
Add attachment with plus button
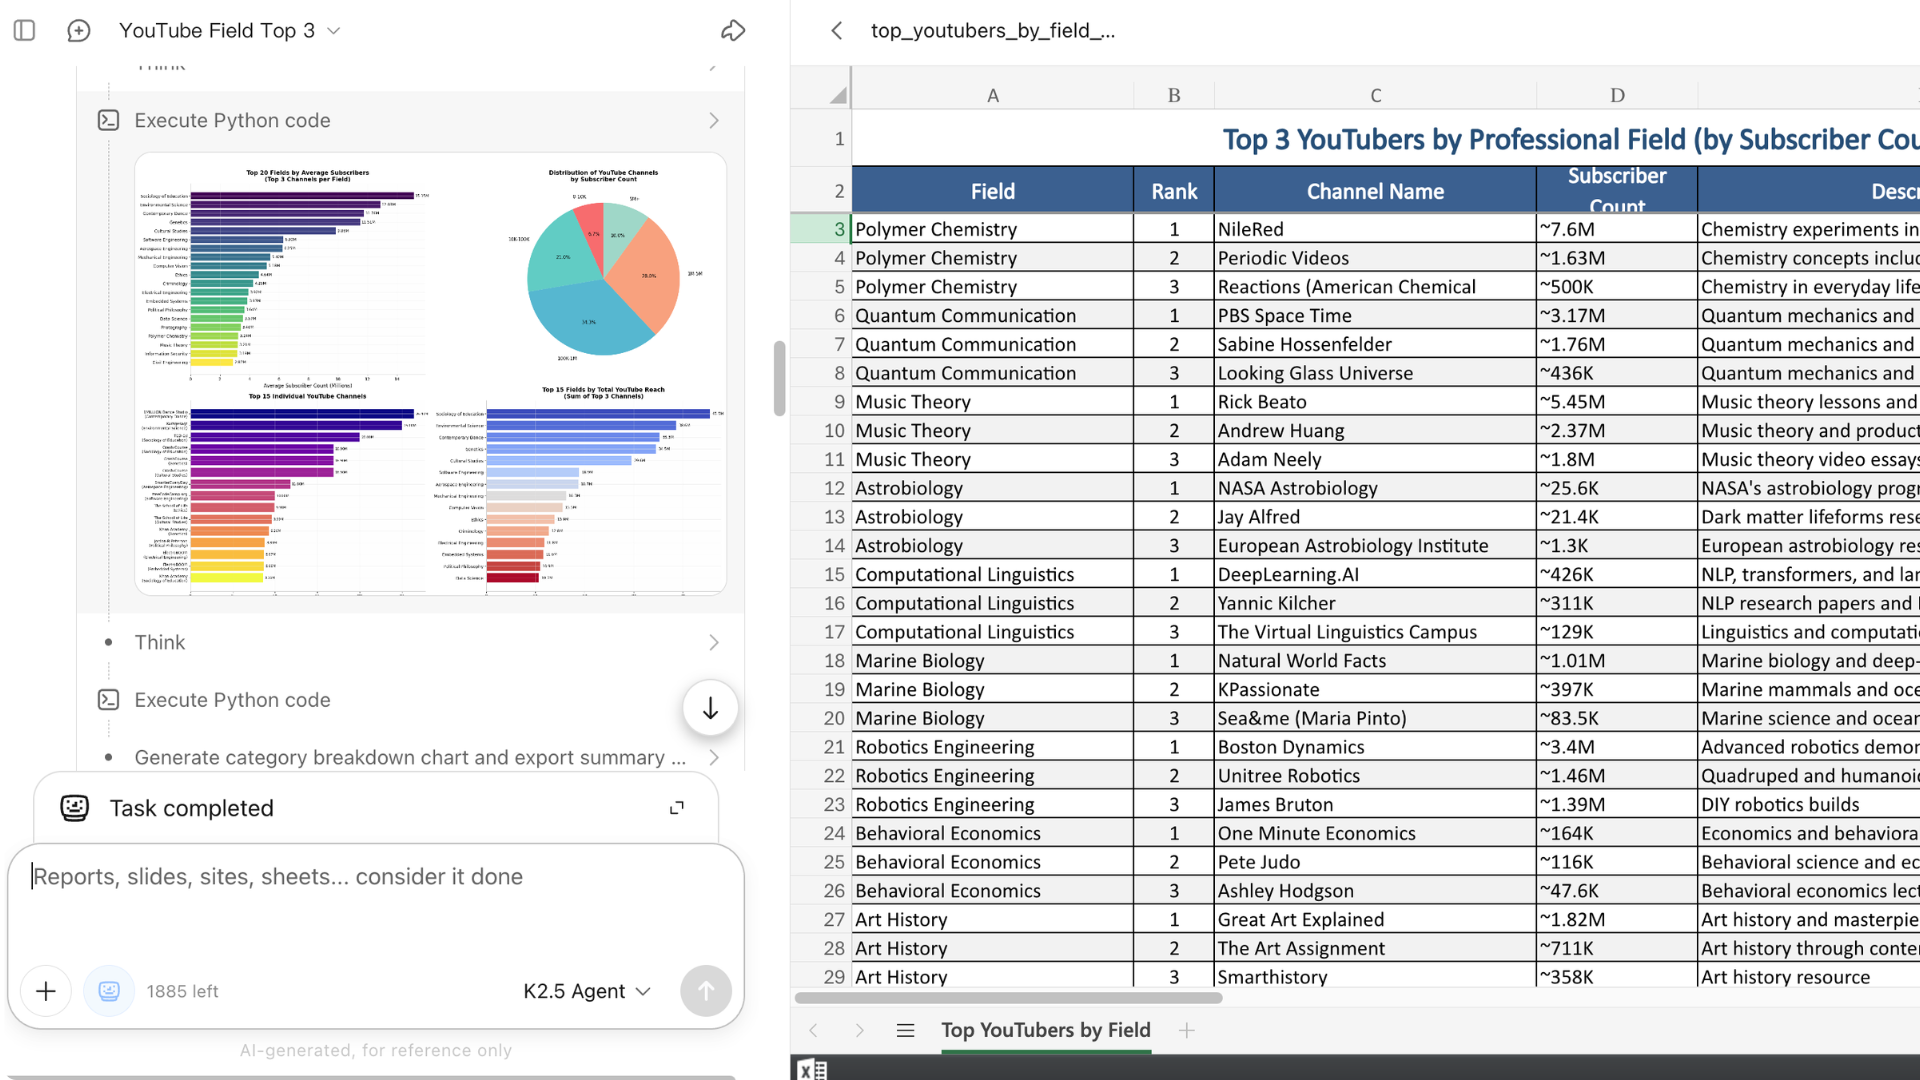click(46, 991)
